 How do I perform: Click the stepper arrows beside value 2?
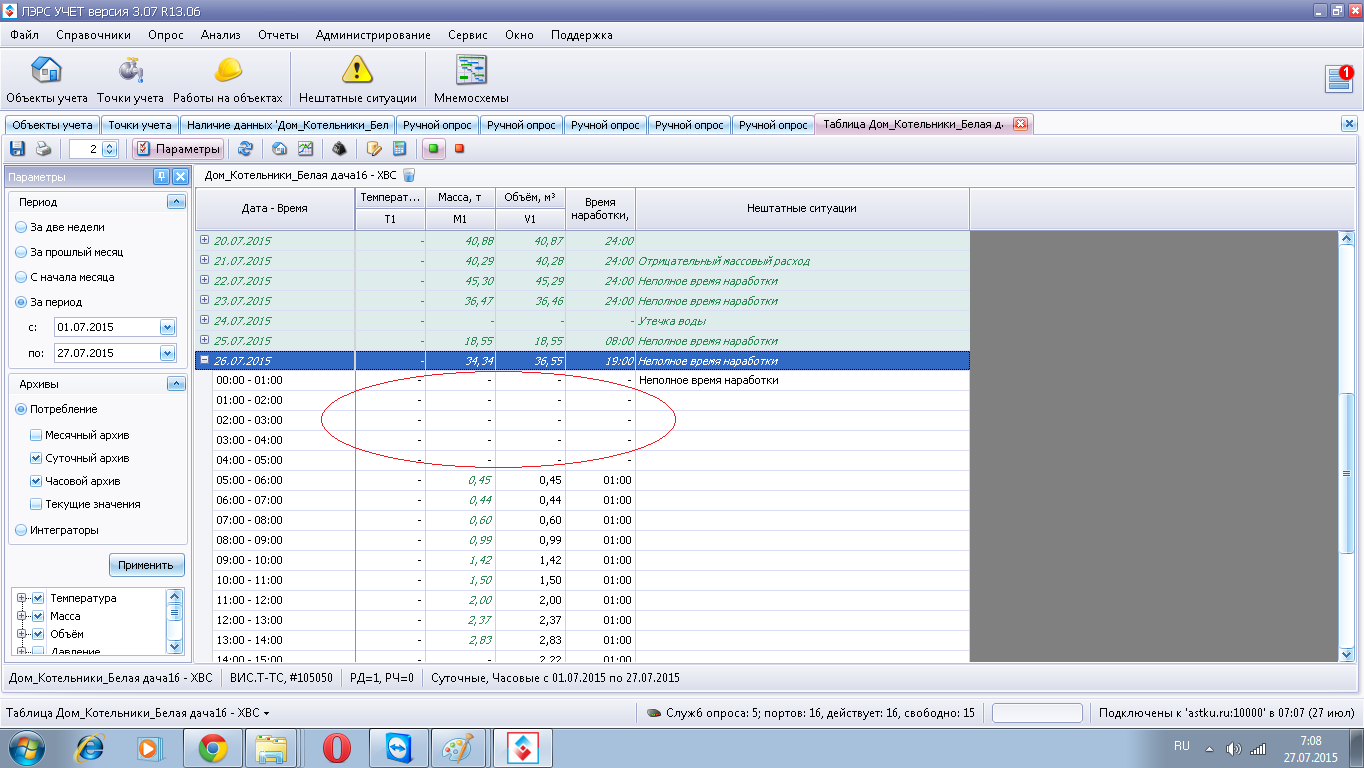[110, 149]
